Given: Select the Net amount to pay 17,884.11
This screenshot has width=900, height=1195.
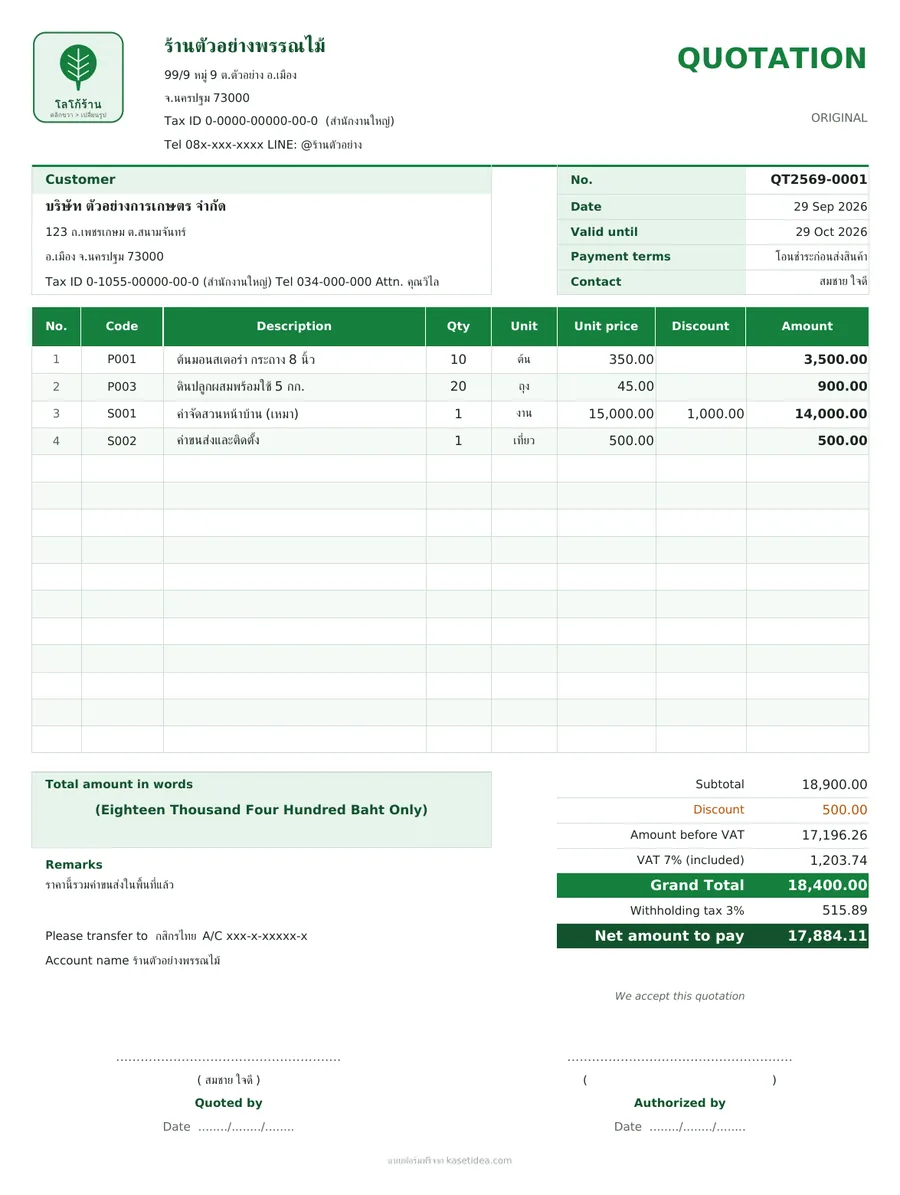Looking at the screenshot, I should pos(828,936).
